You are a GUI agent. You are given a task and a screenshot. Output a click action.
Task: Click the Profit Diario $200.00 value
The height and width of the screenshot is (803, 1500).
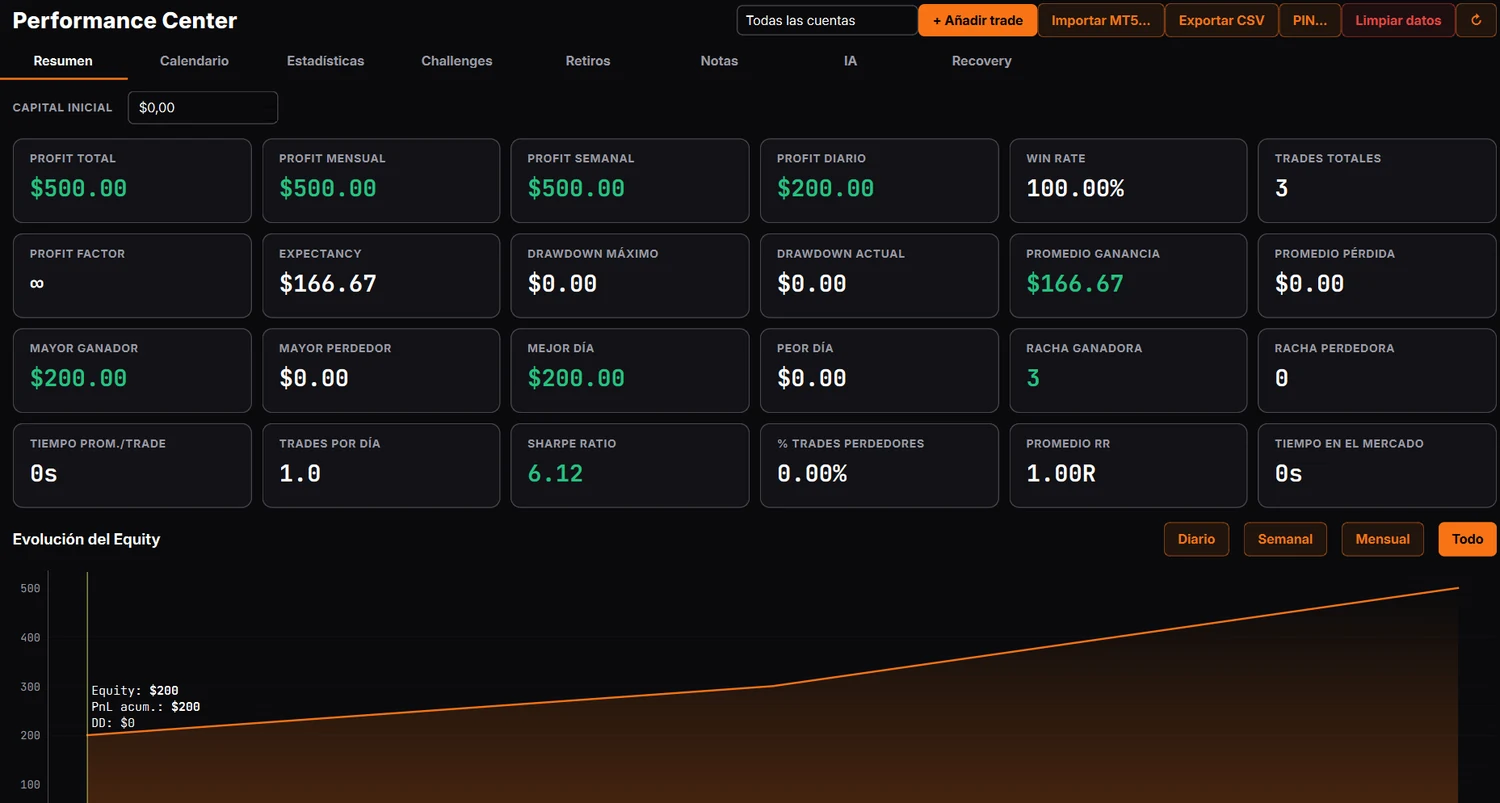(825, 188)
